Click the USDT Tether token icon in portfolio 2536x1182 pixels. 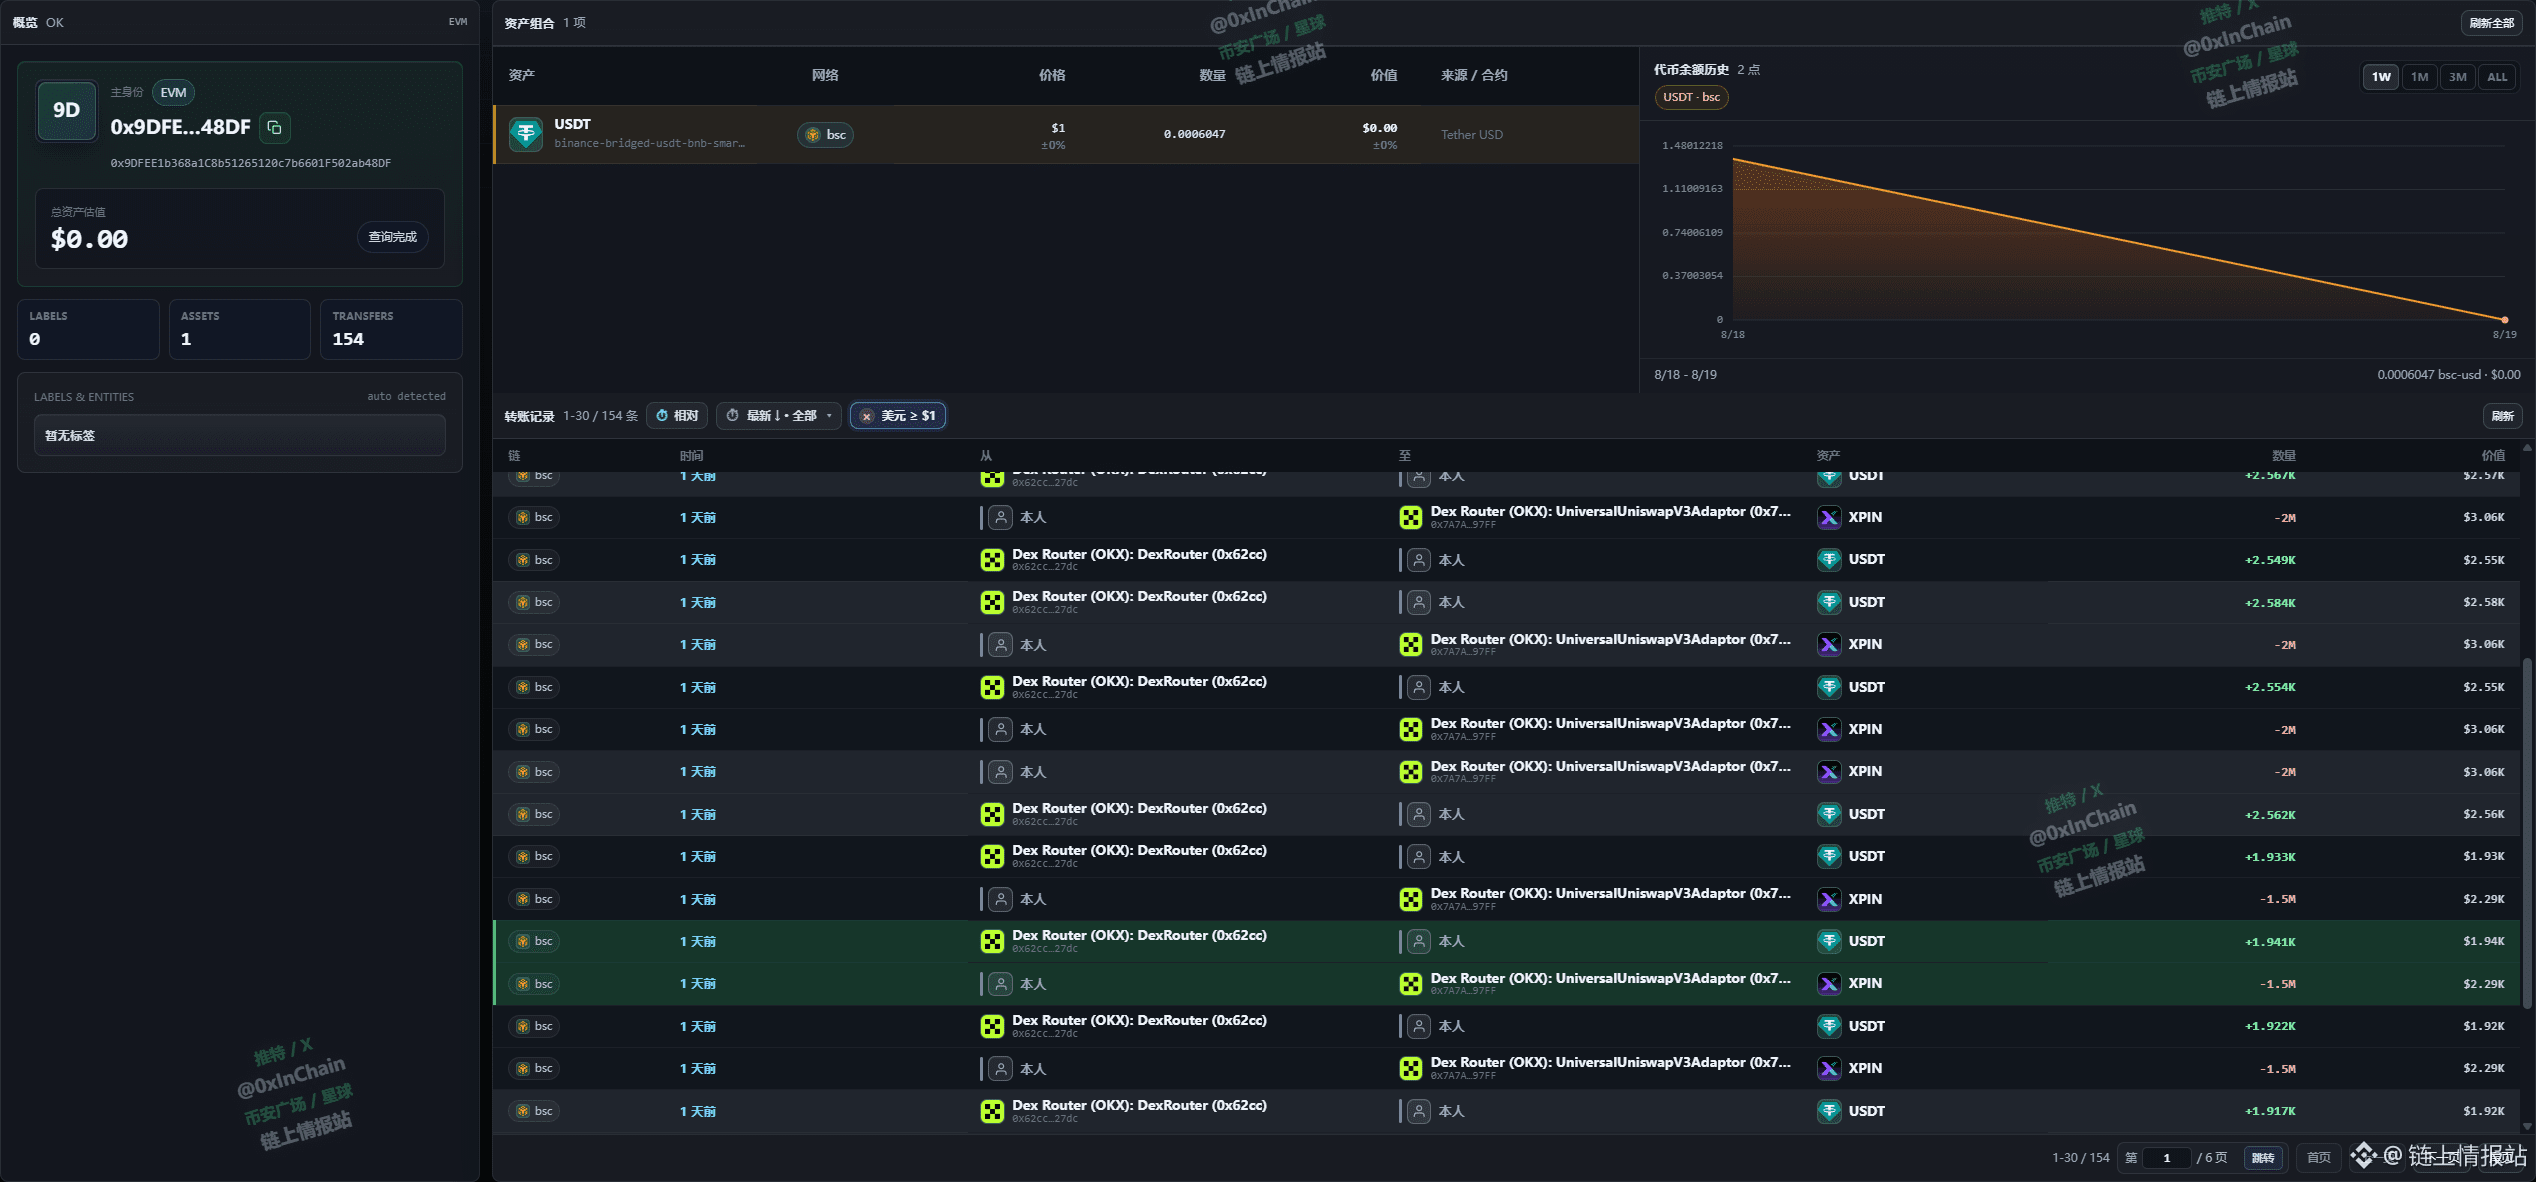[x=526, y=134]
